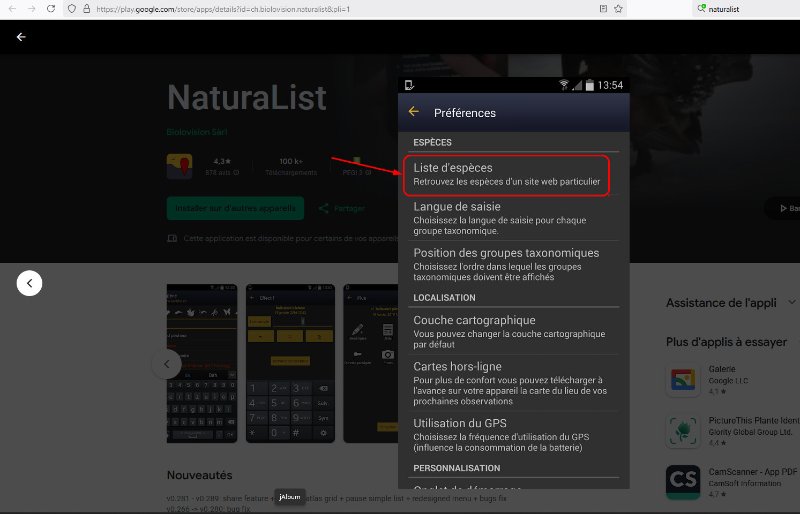The image size is (800, 514).
Task: Reload the page with refresh icon
Action: (x=51, y=9)
